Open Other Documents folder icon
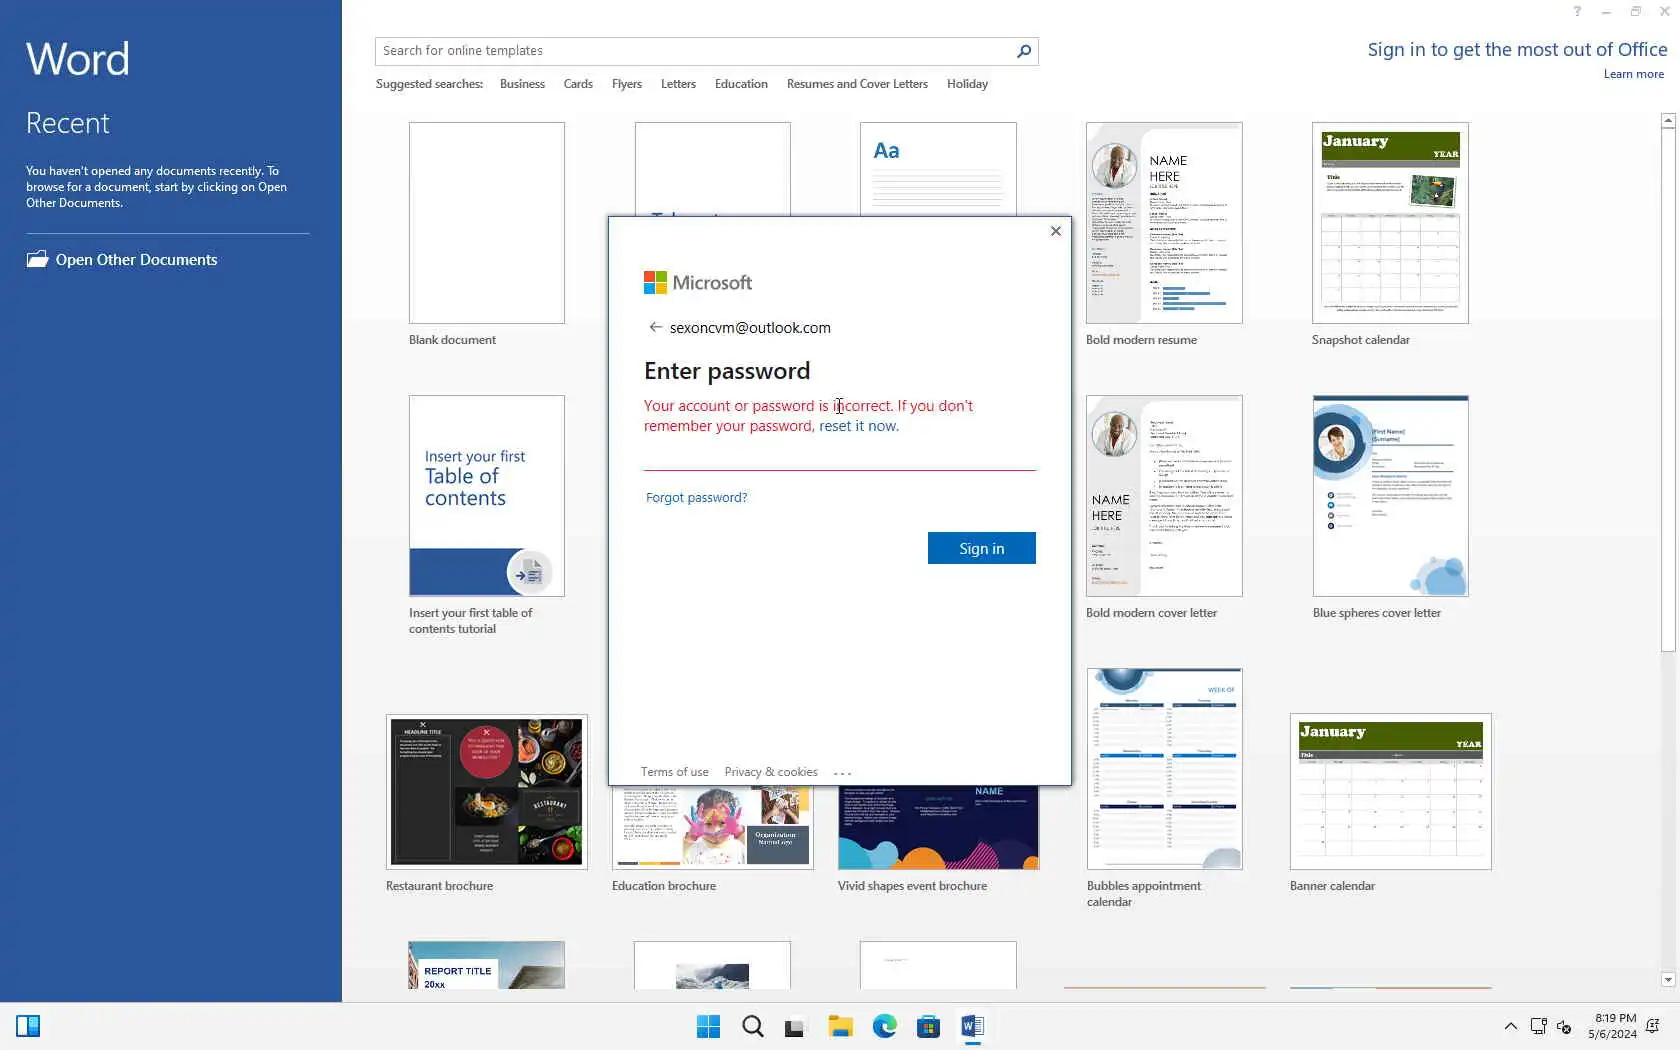This screenshot has width=1680, height=1050. click(38, 259)
